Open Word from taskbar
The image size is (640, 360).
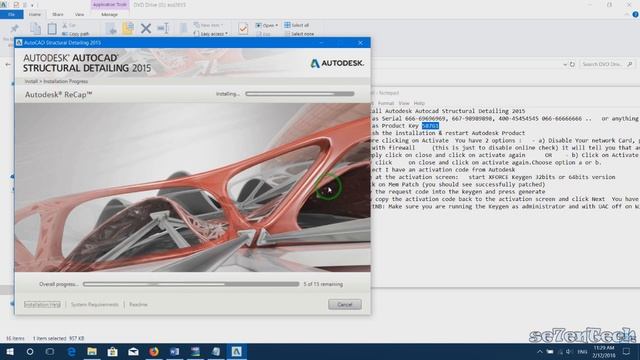174,351
